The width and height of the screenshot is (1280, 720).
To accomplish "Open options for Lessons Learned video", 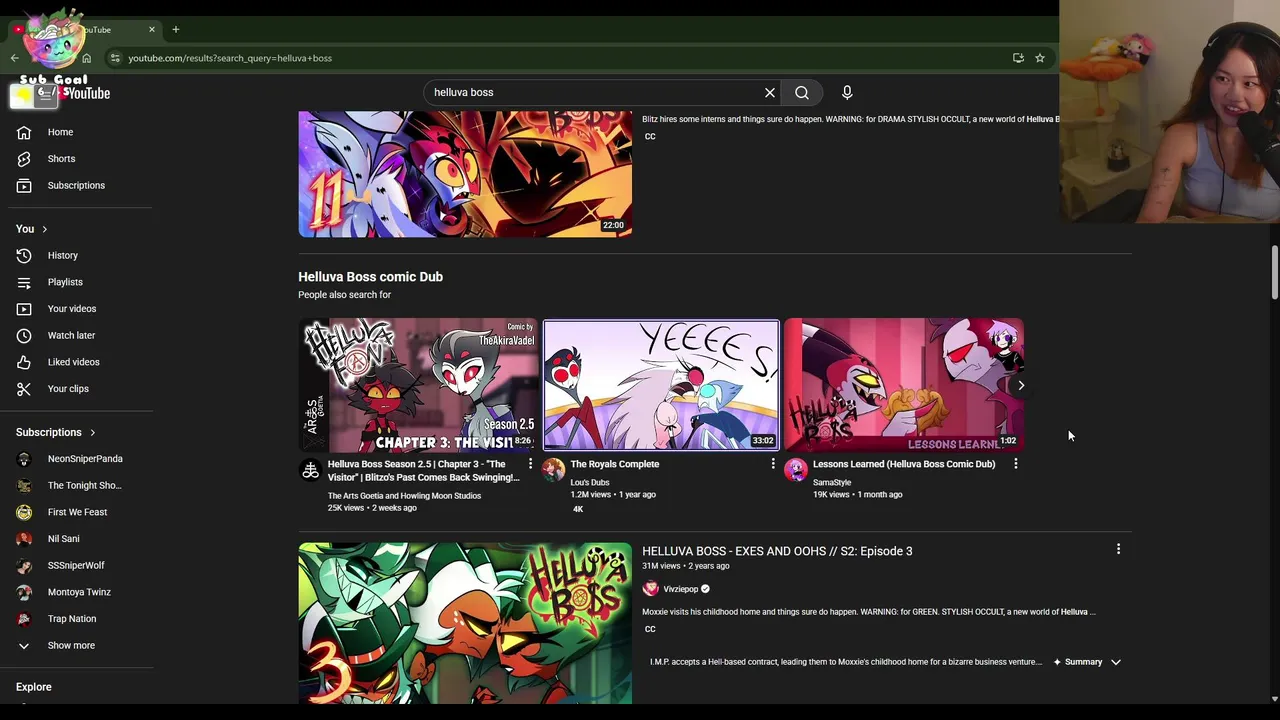I will point(1015,464).
